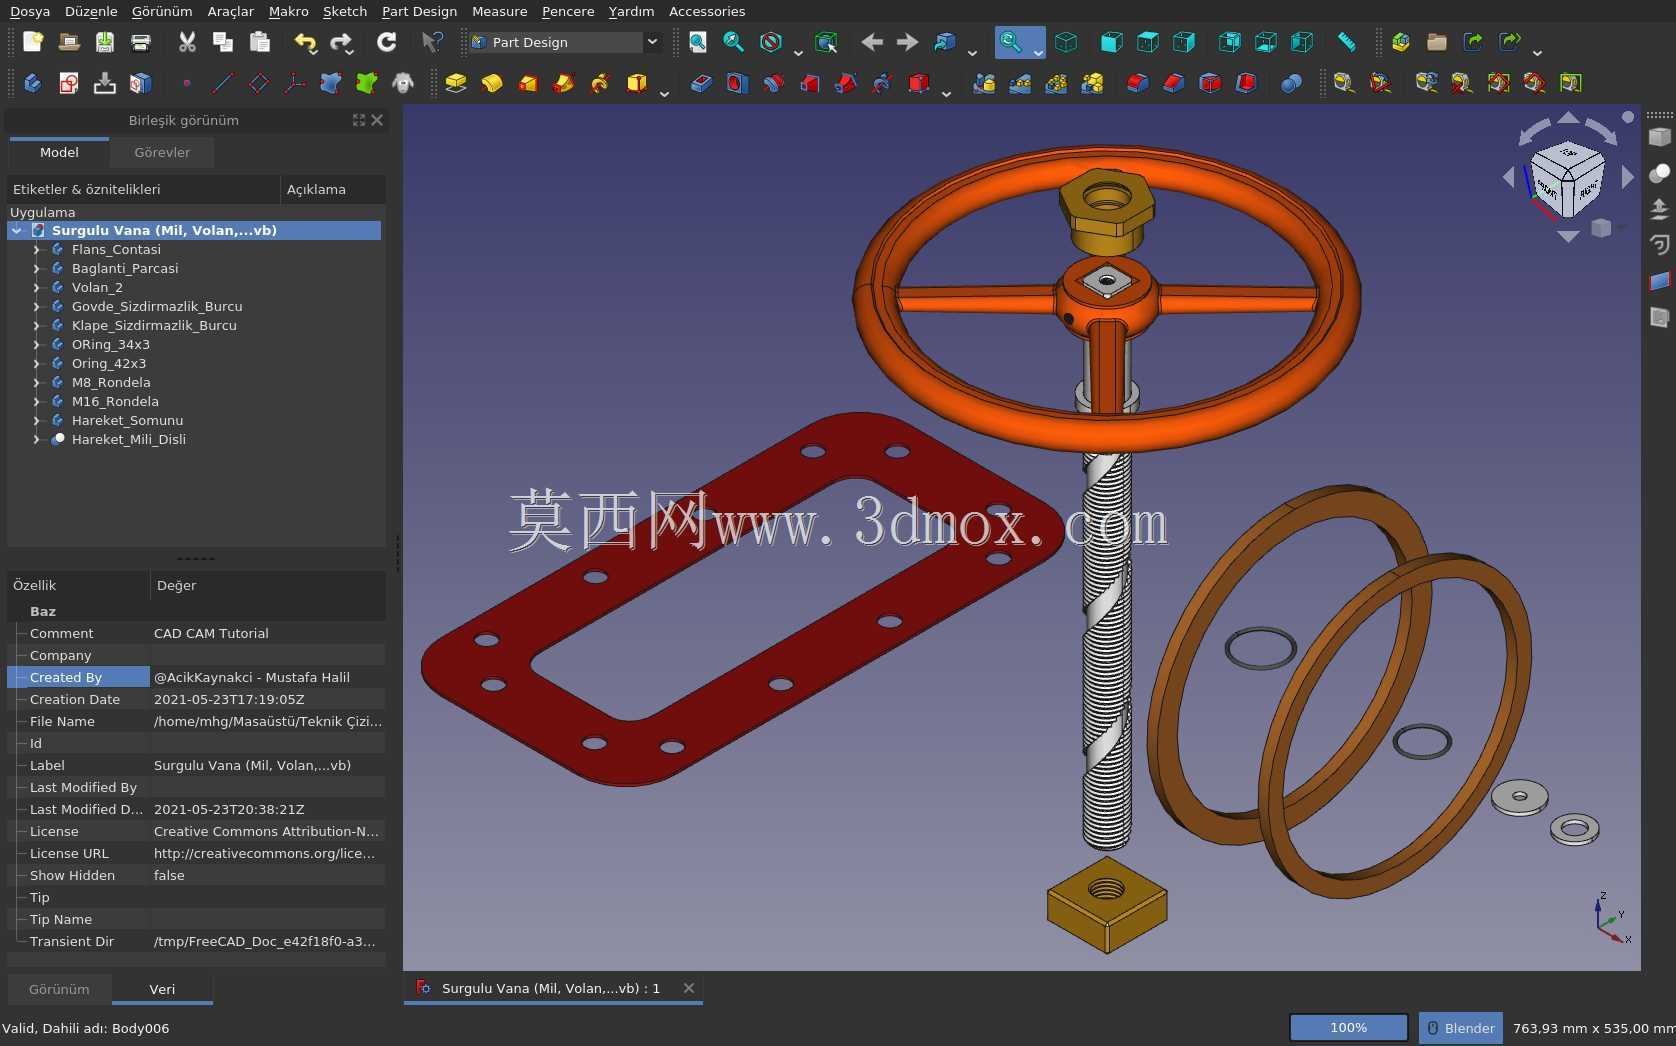The width and height of the screenshot is (1676, 1046).
Task: Expand the ORing_34x3 tree item
Action: click(x=37, y=344)
